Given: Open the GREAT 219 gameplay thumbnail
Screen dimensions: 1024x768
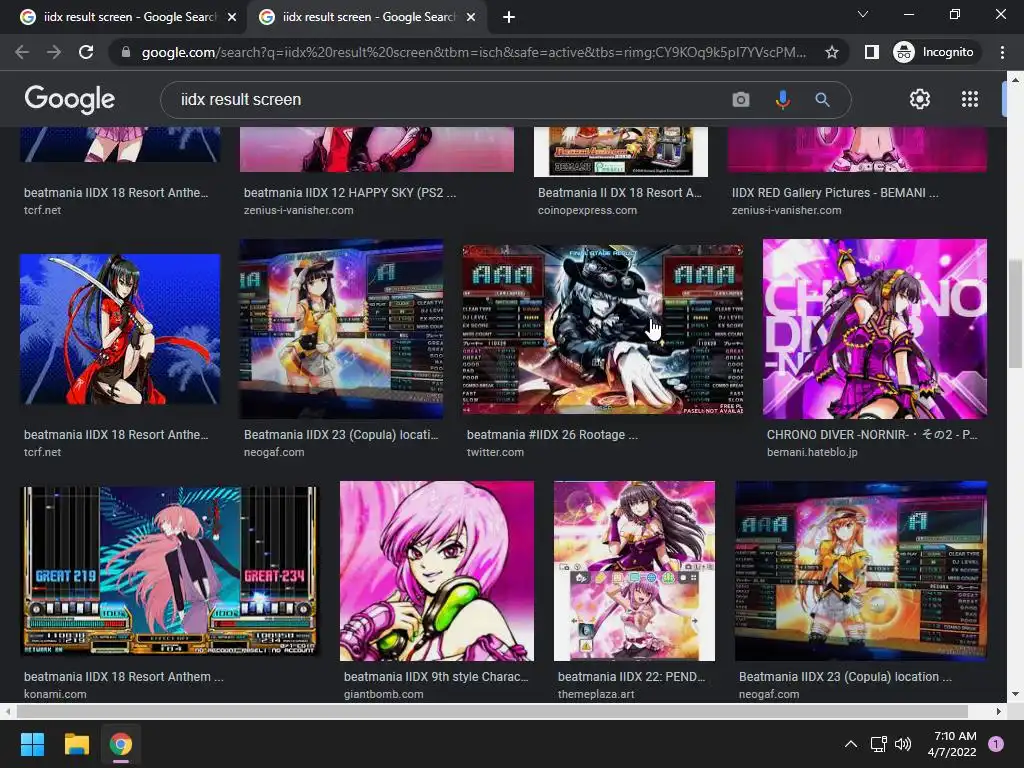Looking at the screenshot, I should pos(170,571).
